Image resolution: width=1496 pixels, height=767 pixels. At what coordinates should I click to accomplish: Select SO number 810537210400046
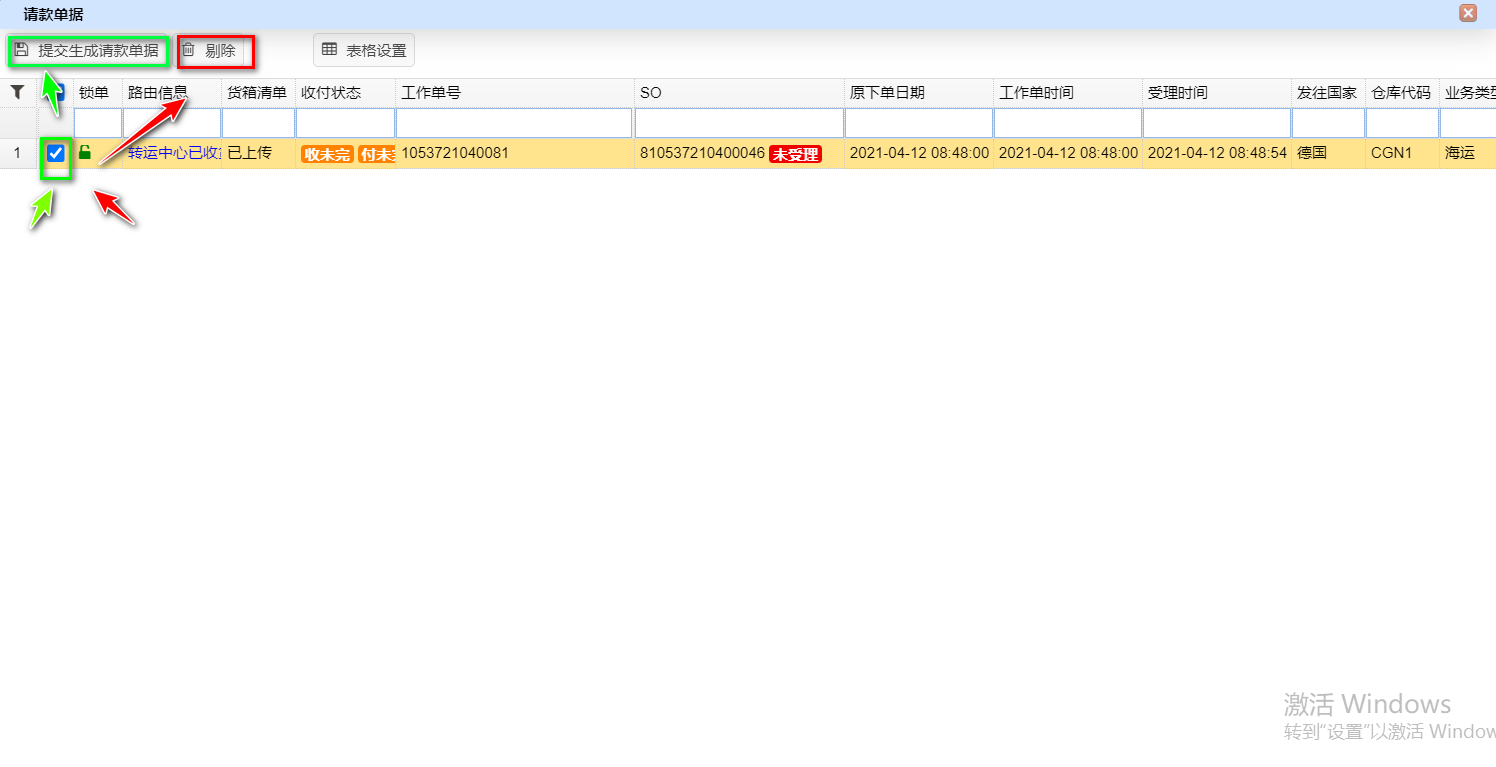[702, 153]
